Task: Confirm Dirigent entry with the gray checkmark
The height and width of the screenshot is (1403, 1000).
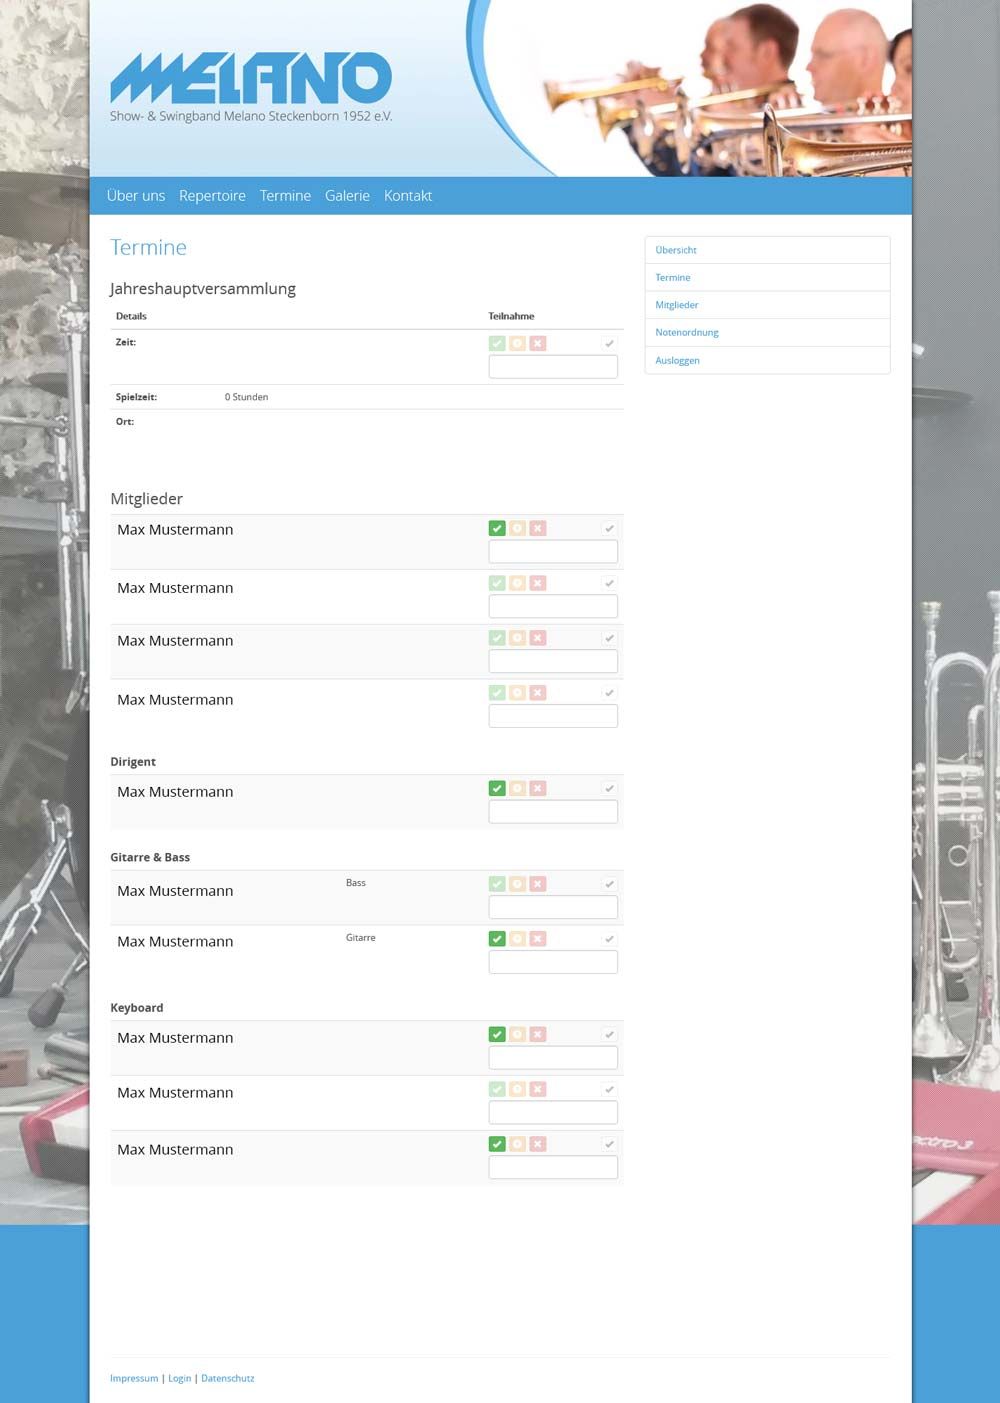Action: (x=609, y=788)
